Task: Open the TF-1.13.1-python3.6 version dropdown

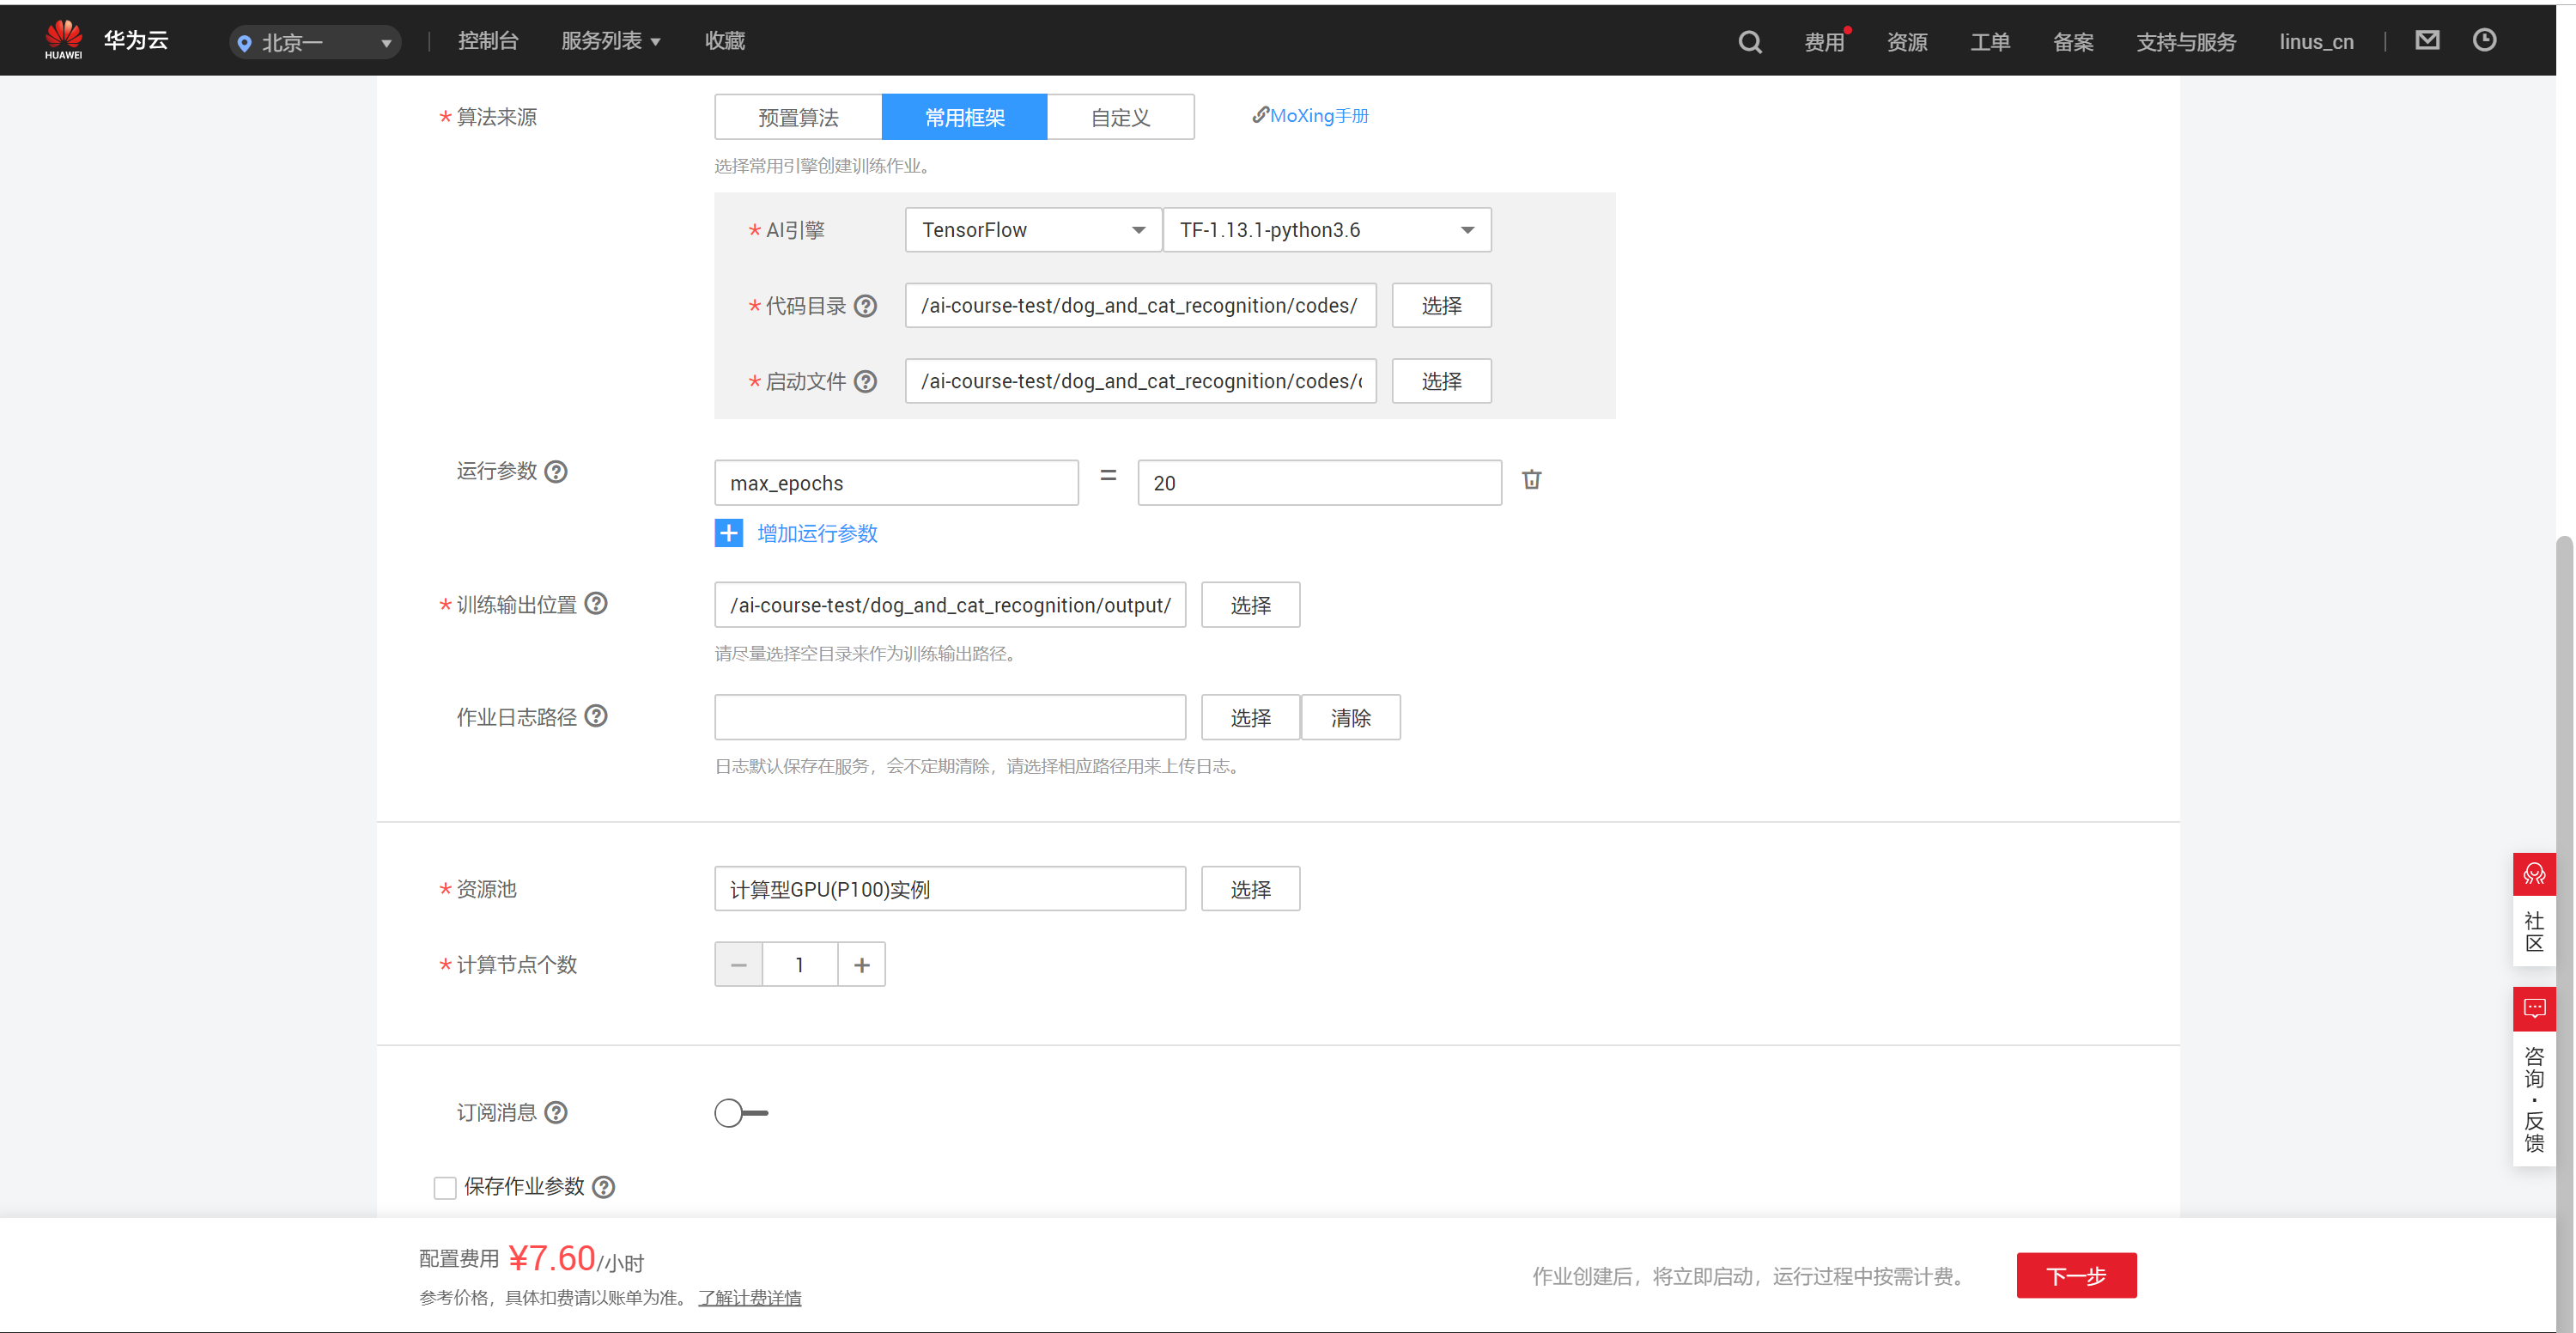Action: coord(1326,230)
